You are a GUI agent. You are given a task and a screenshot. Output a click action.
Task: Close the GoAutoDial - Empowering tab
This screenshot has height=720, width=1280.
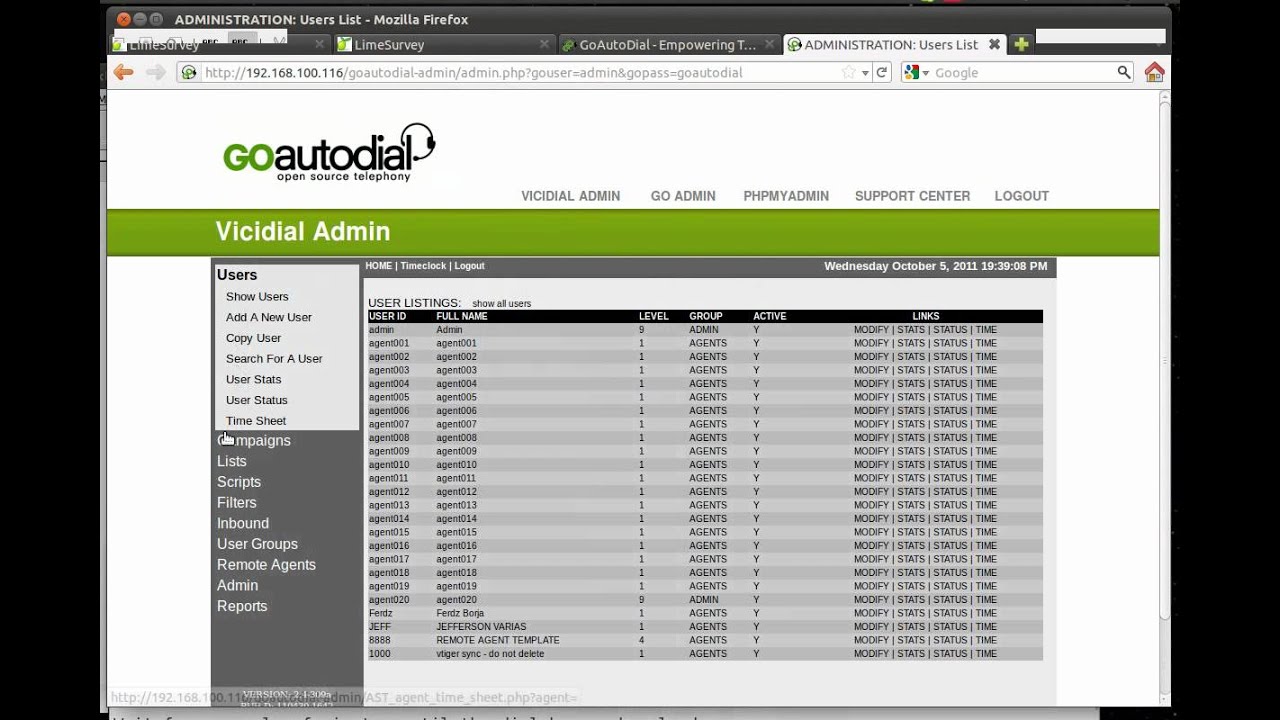tap(769, 44)
